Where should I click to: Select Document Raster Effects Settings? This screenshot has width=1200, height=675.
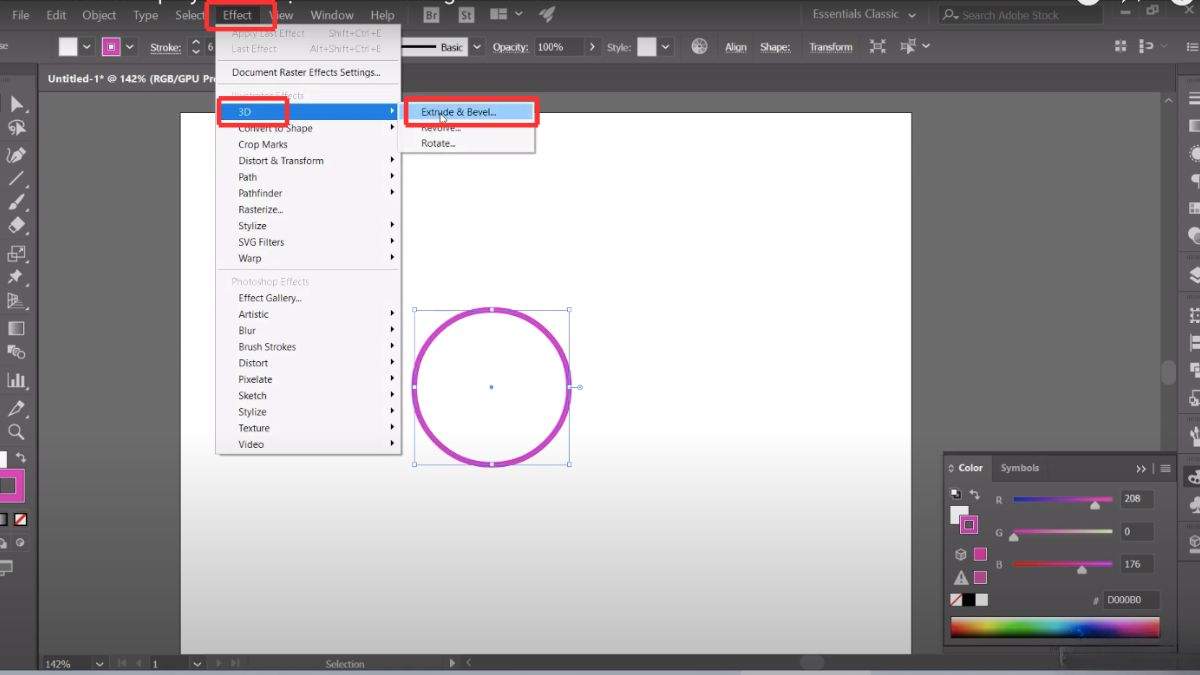pos(308,72)
